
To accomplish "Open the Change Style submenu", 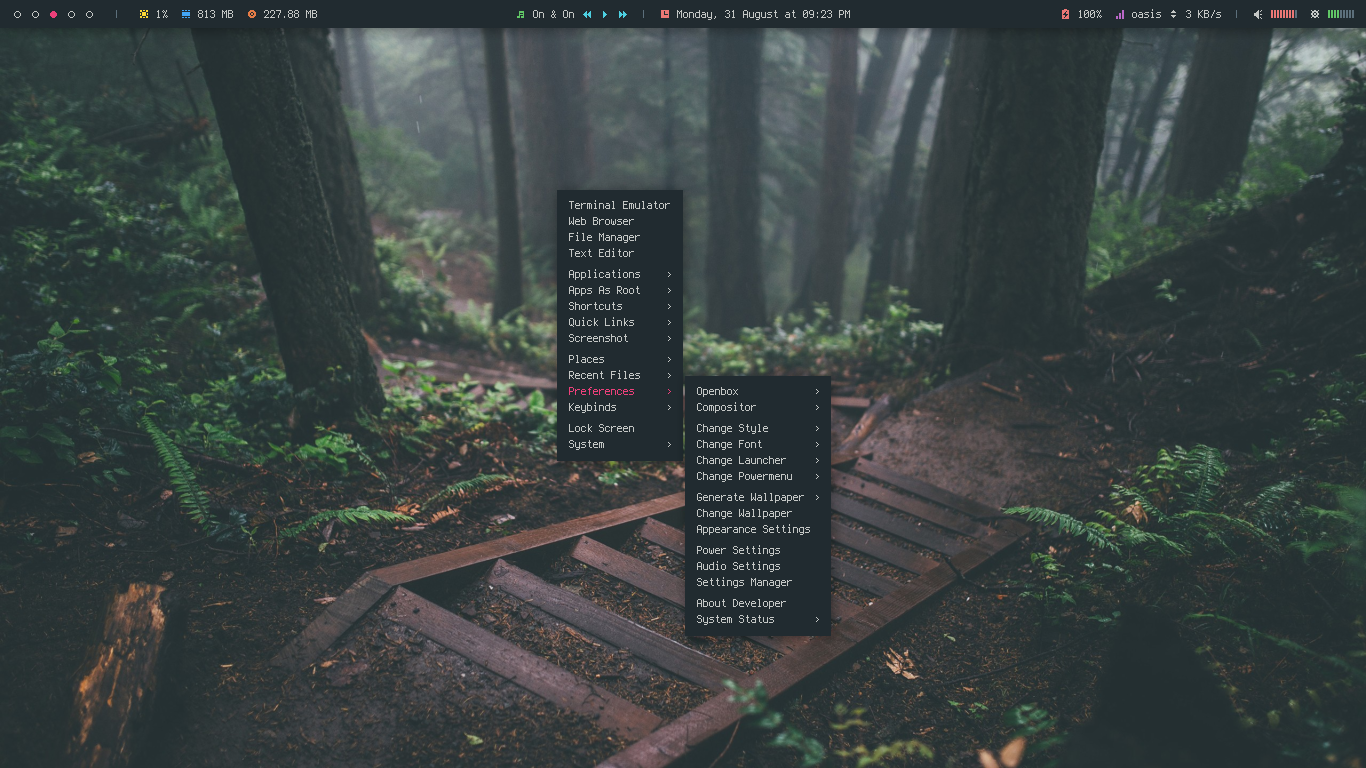I will click(x=758, y=428).
